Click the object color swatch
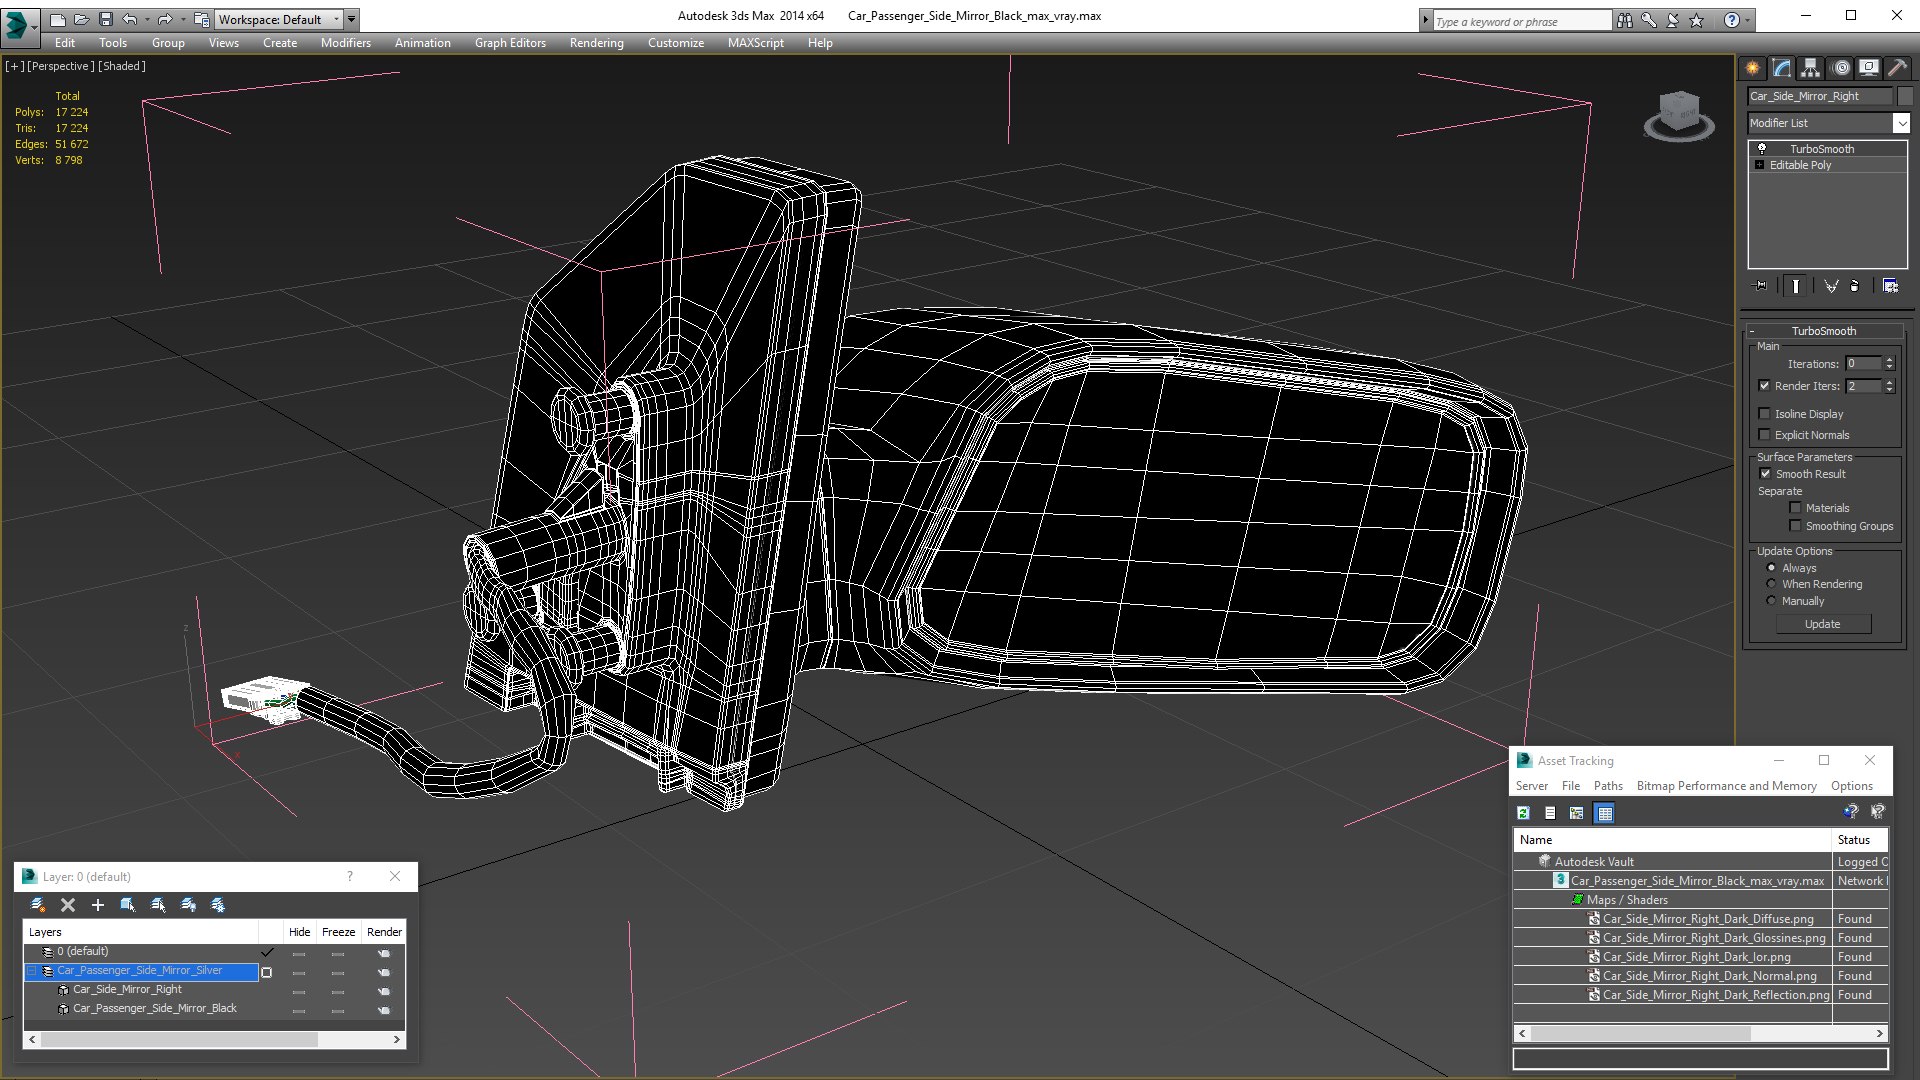 point(1905,96)
